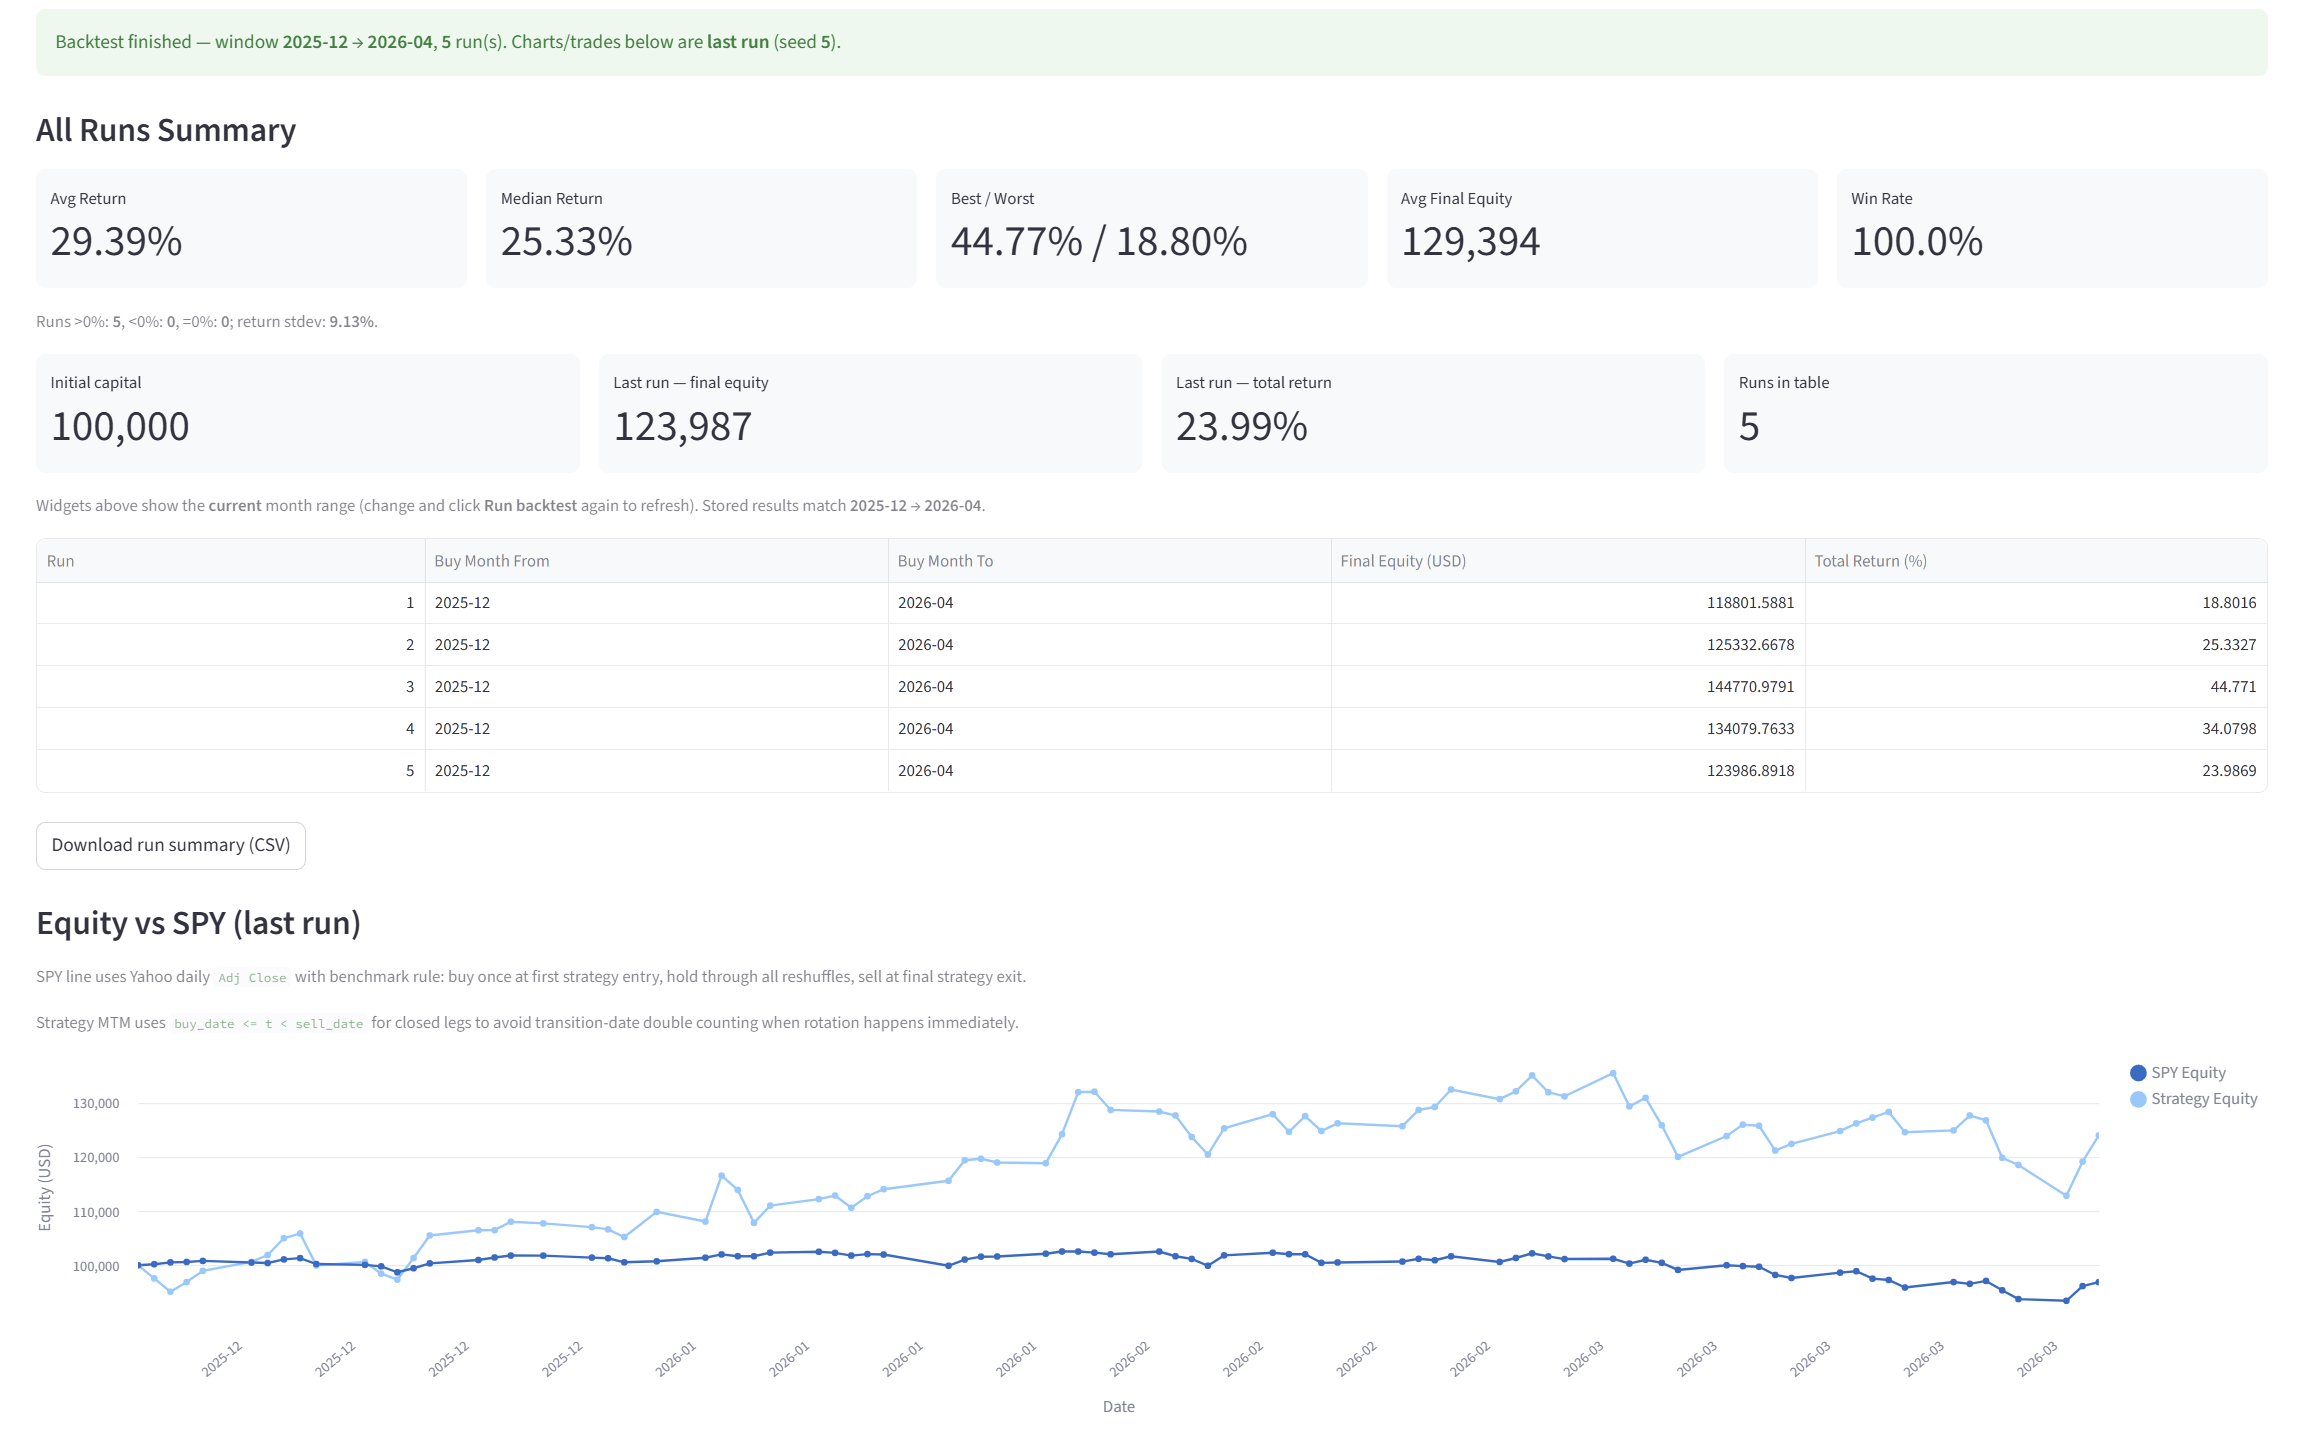
Task: Click the Equity vs SPY heading
Action: [198, 922]
